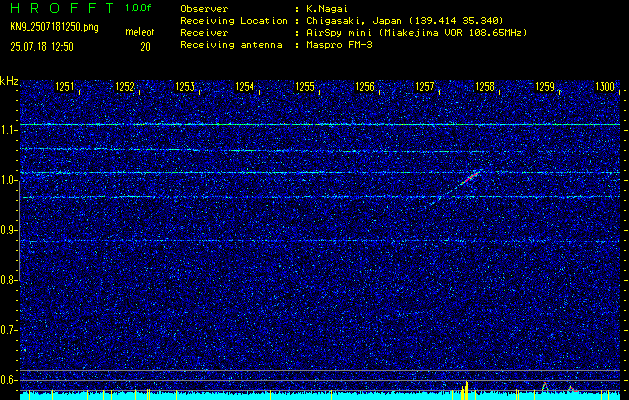The image size is (629, 400).
Task: Click the 1300 time marker
Action: [605, 87]
